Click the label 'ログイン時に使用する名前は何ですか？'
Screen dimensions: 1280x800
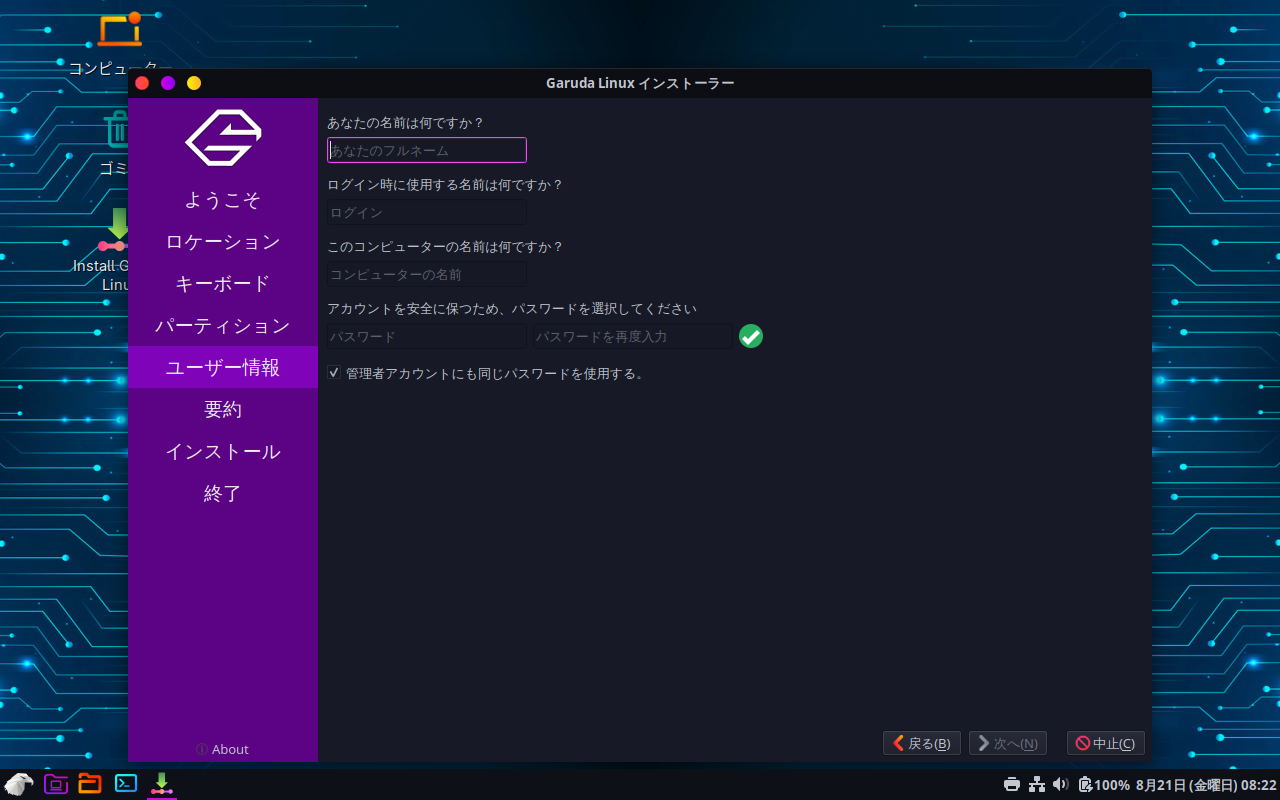[x=446, y=185]
